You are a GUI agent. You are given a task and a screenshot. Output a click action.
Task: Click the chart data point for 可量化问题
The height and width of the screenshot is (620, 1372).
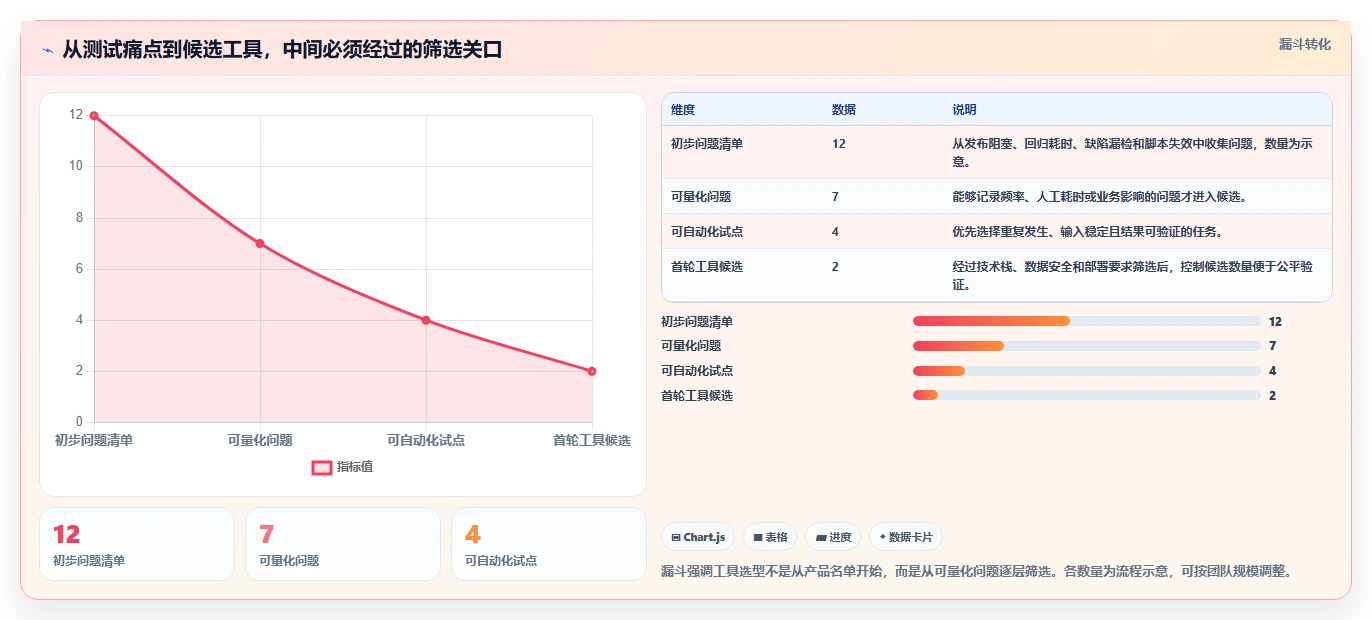260,243
